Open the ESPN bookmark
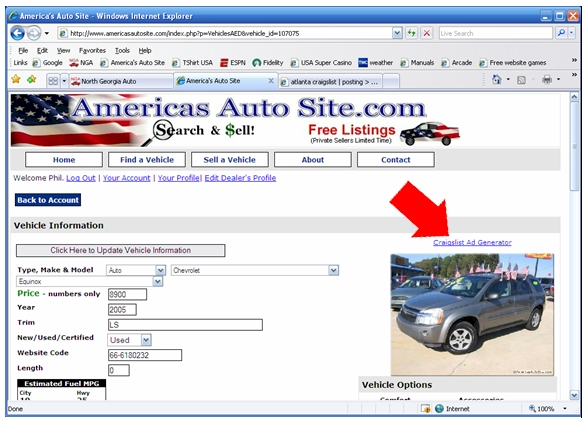 (233, 62)
